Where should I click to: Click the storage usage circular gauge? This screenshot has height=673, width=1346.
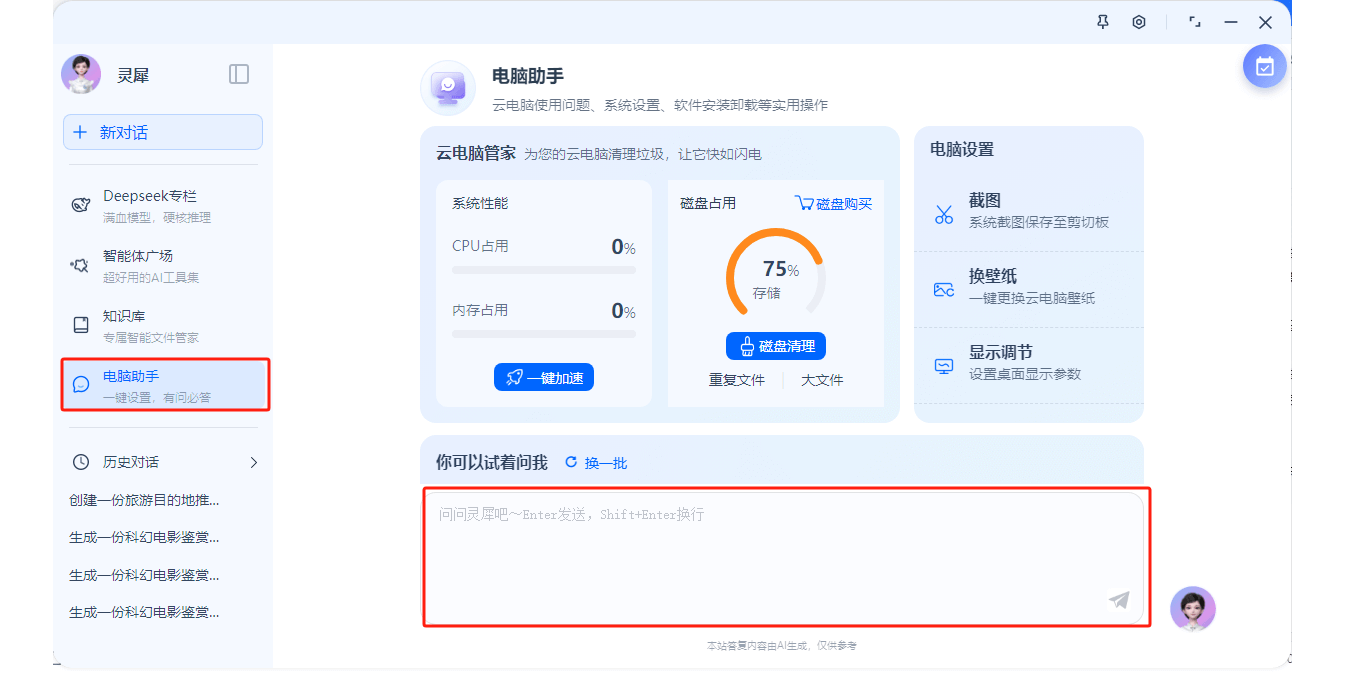coord(775,275)
